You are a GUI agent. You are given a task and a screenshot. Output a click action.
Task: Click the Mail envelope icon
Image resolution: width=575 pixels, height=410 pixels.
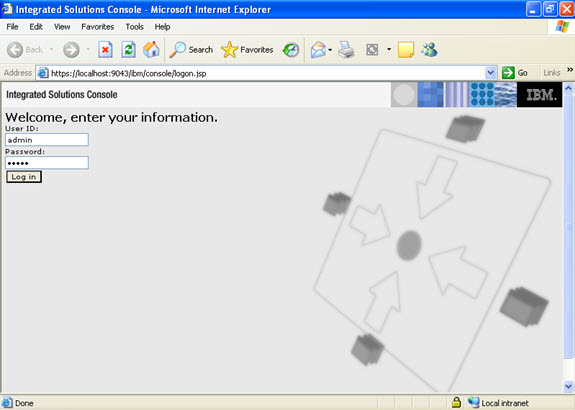pyautogui.click(x=318, y=50)
